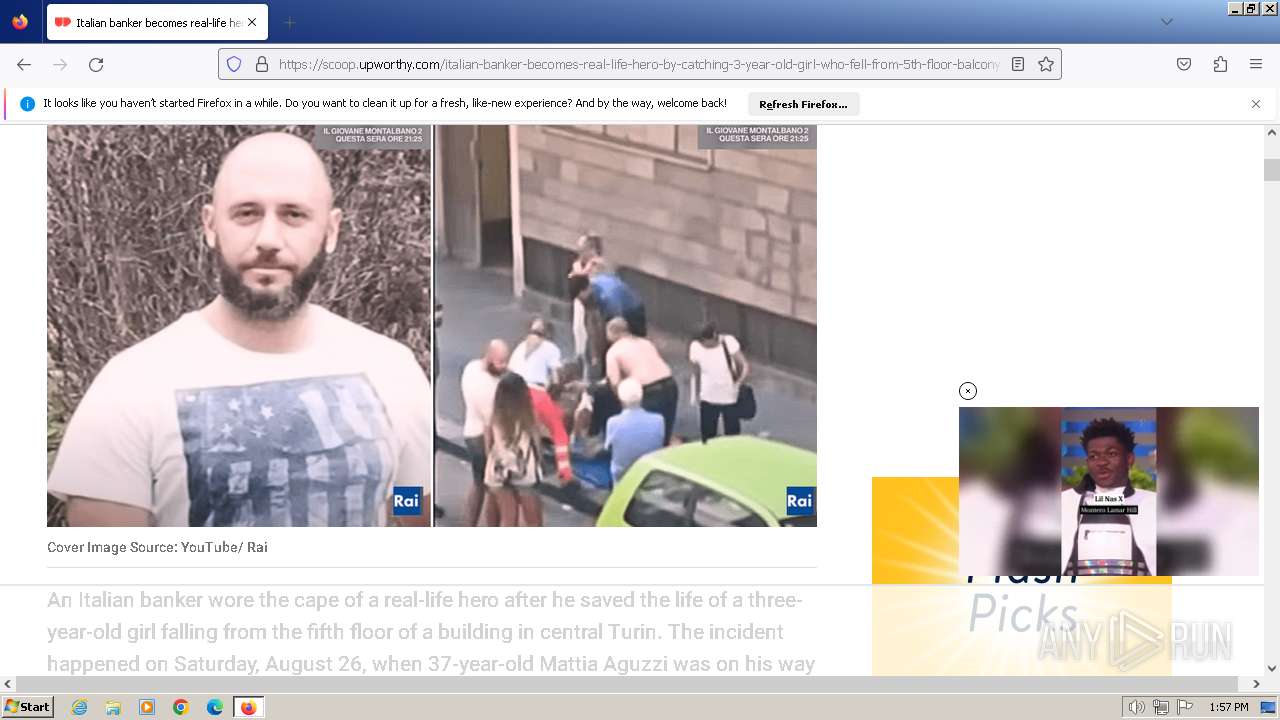
Task: Click the URL address field
Action: click(x=639, y=64)
